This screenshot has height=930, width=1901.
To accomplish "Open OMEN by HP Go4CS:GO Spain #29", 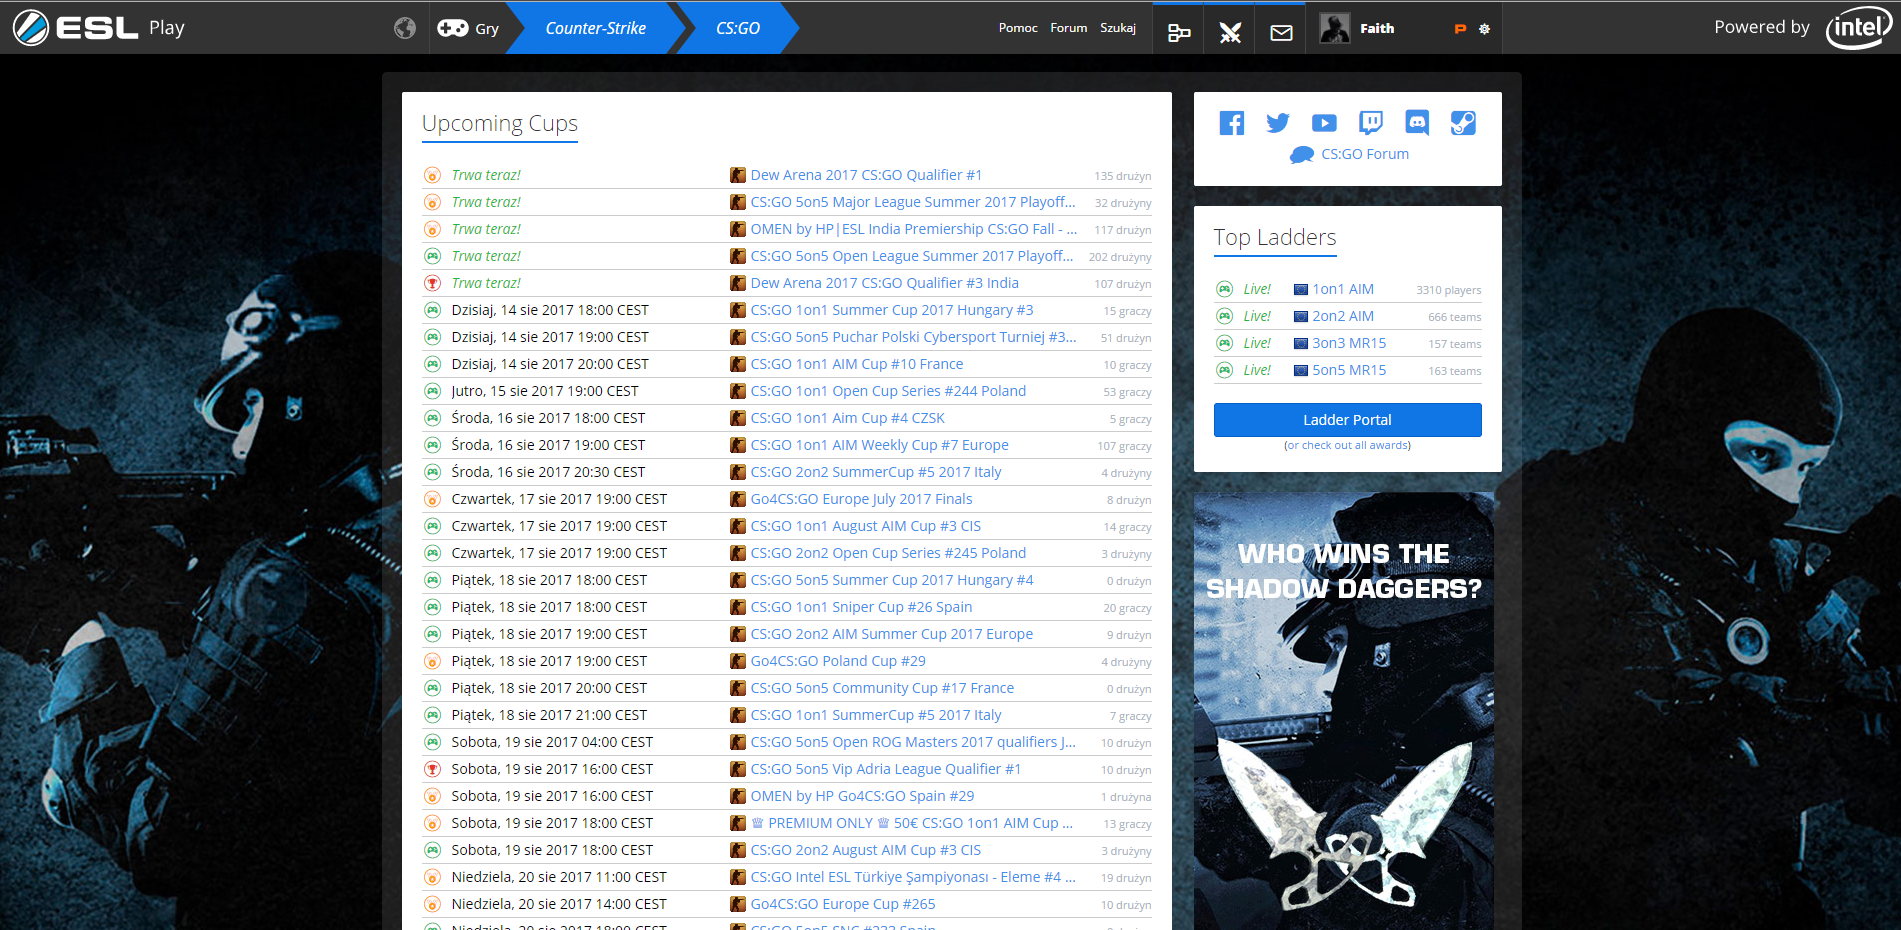I will (x=862, y=796).
